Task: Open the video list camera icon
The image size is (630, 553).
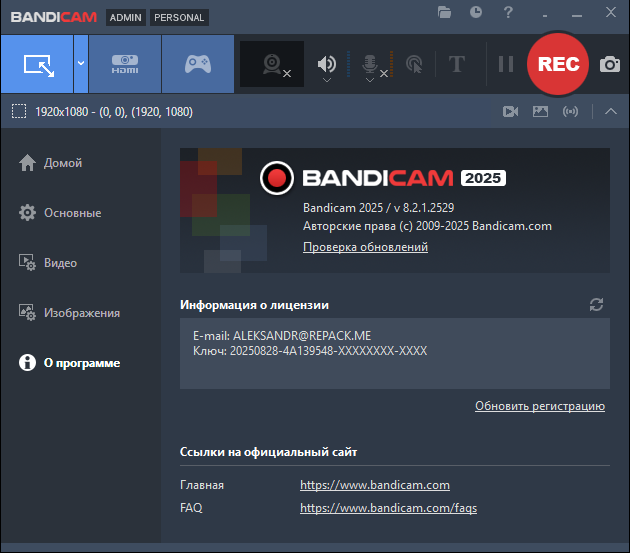Action: pyautogui.click(x=510, y=111)
